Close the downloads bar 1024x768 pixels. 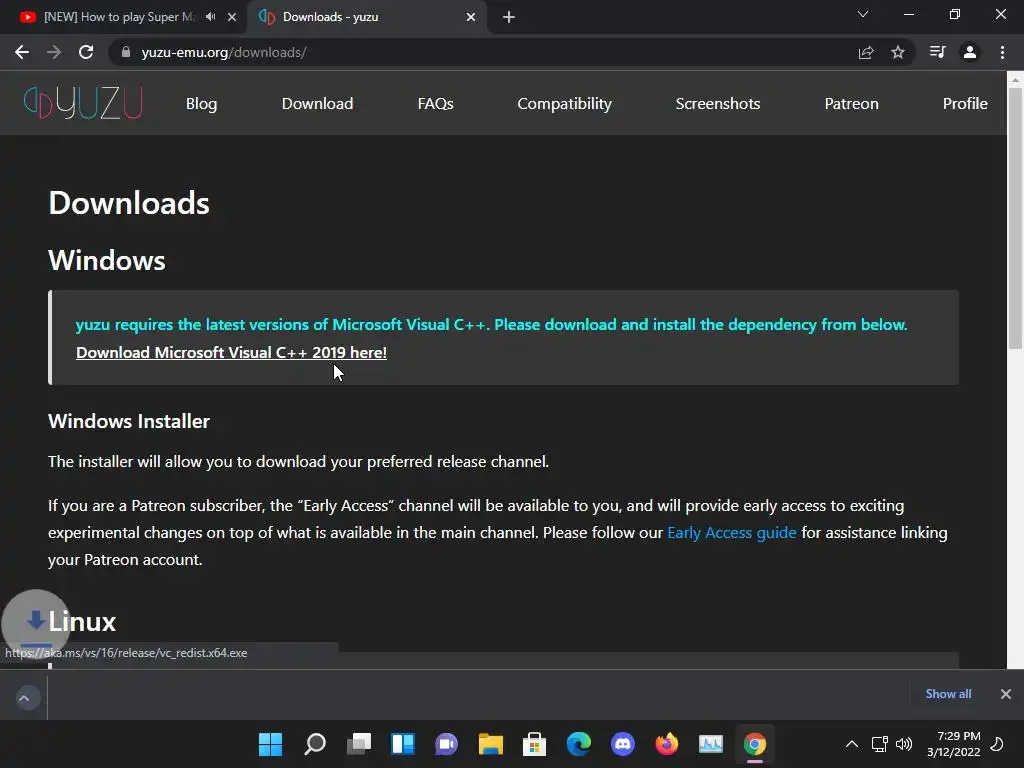coord(1006,694)
